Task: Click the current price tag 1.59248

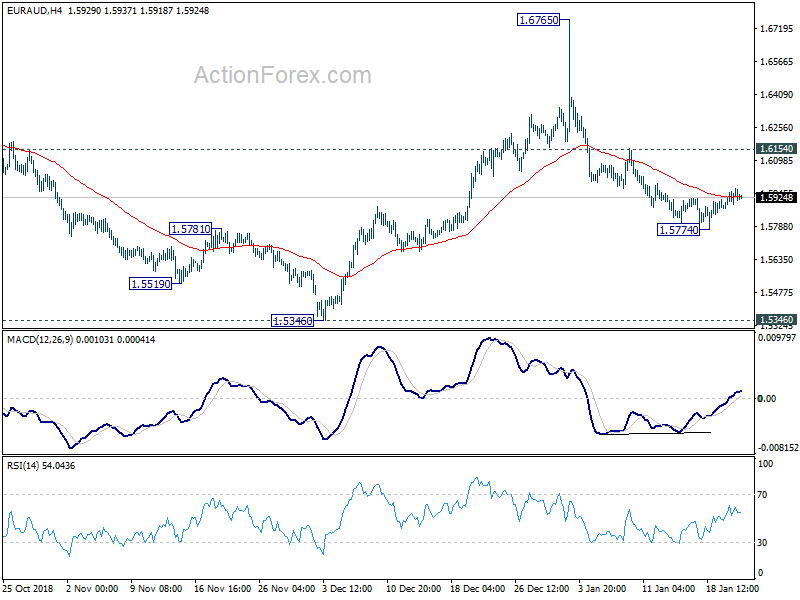Action: pos(776,197)
